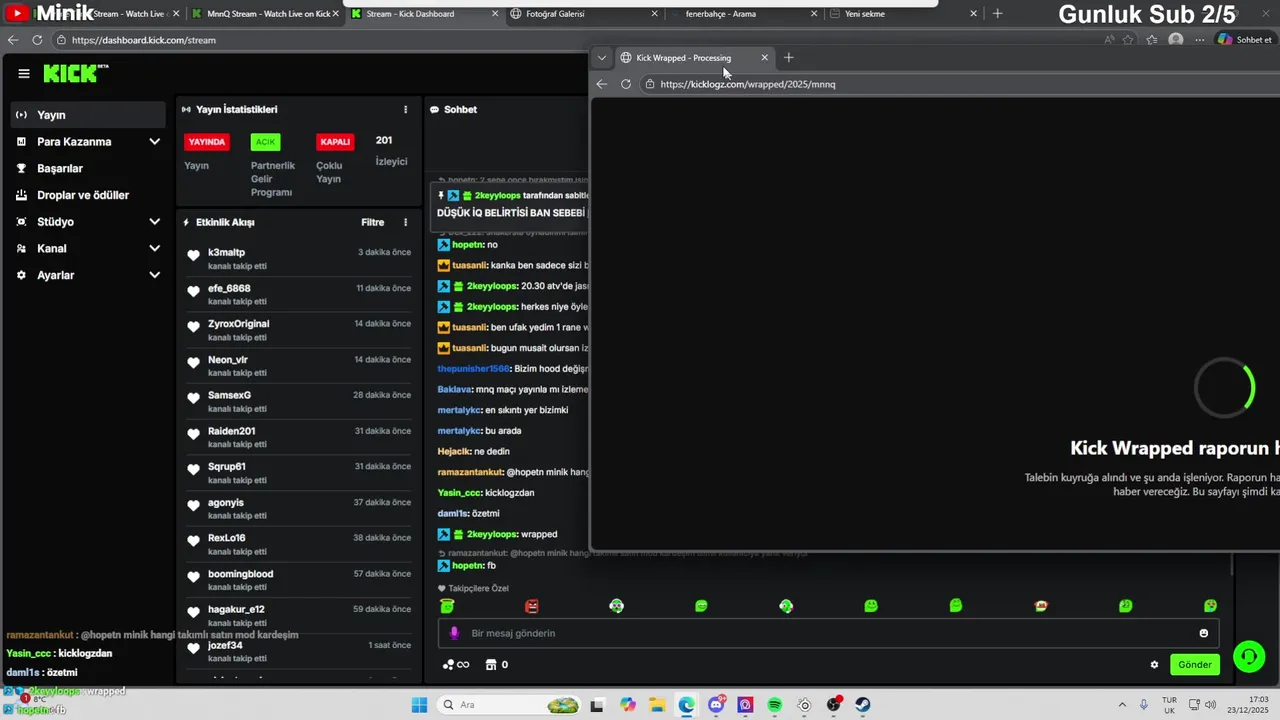Click microphone icon in message field
This screenshot has height=720, width=1280.
tap(454, 633)
